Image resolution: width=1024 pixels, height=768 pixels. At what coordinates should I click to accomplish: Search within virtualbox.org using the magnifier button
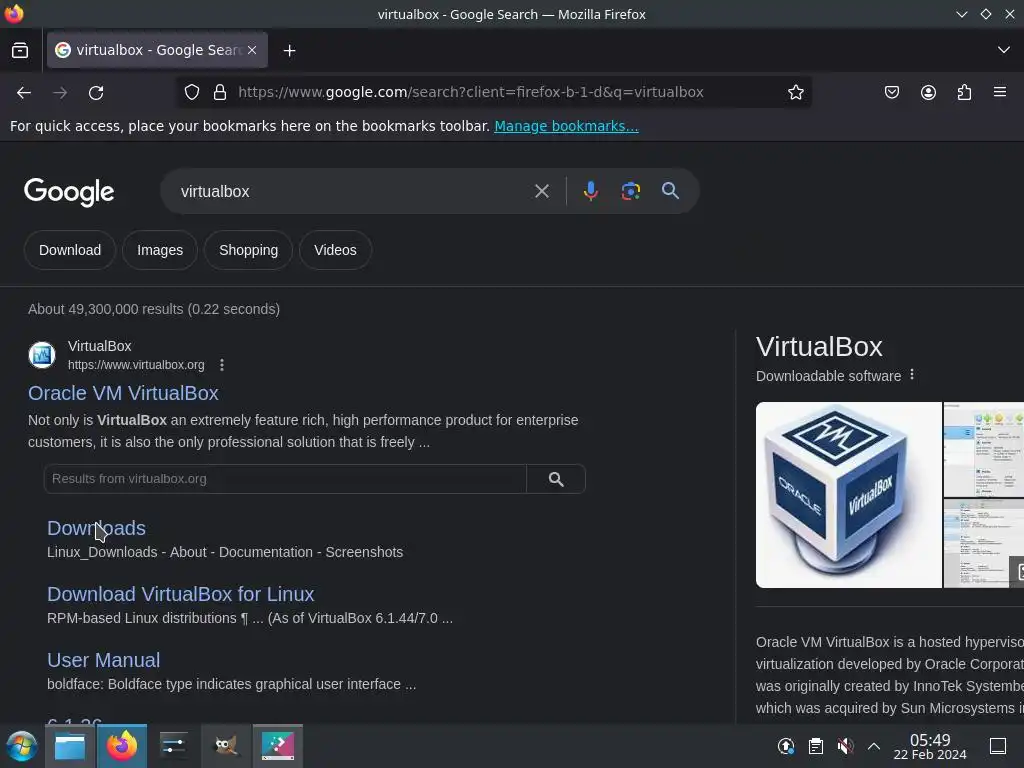(556, 479)
